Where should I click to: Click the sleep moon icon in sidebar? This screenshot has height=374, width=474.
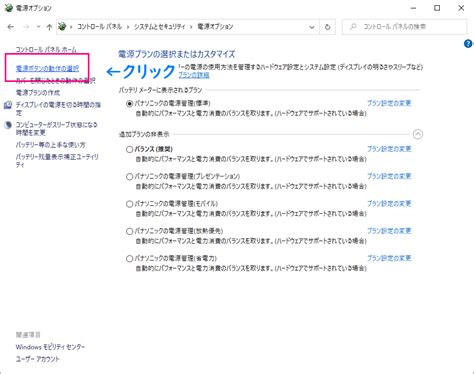coord(8,125)
